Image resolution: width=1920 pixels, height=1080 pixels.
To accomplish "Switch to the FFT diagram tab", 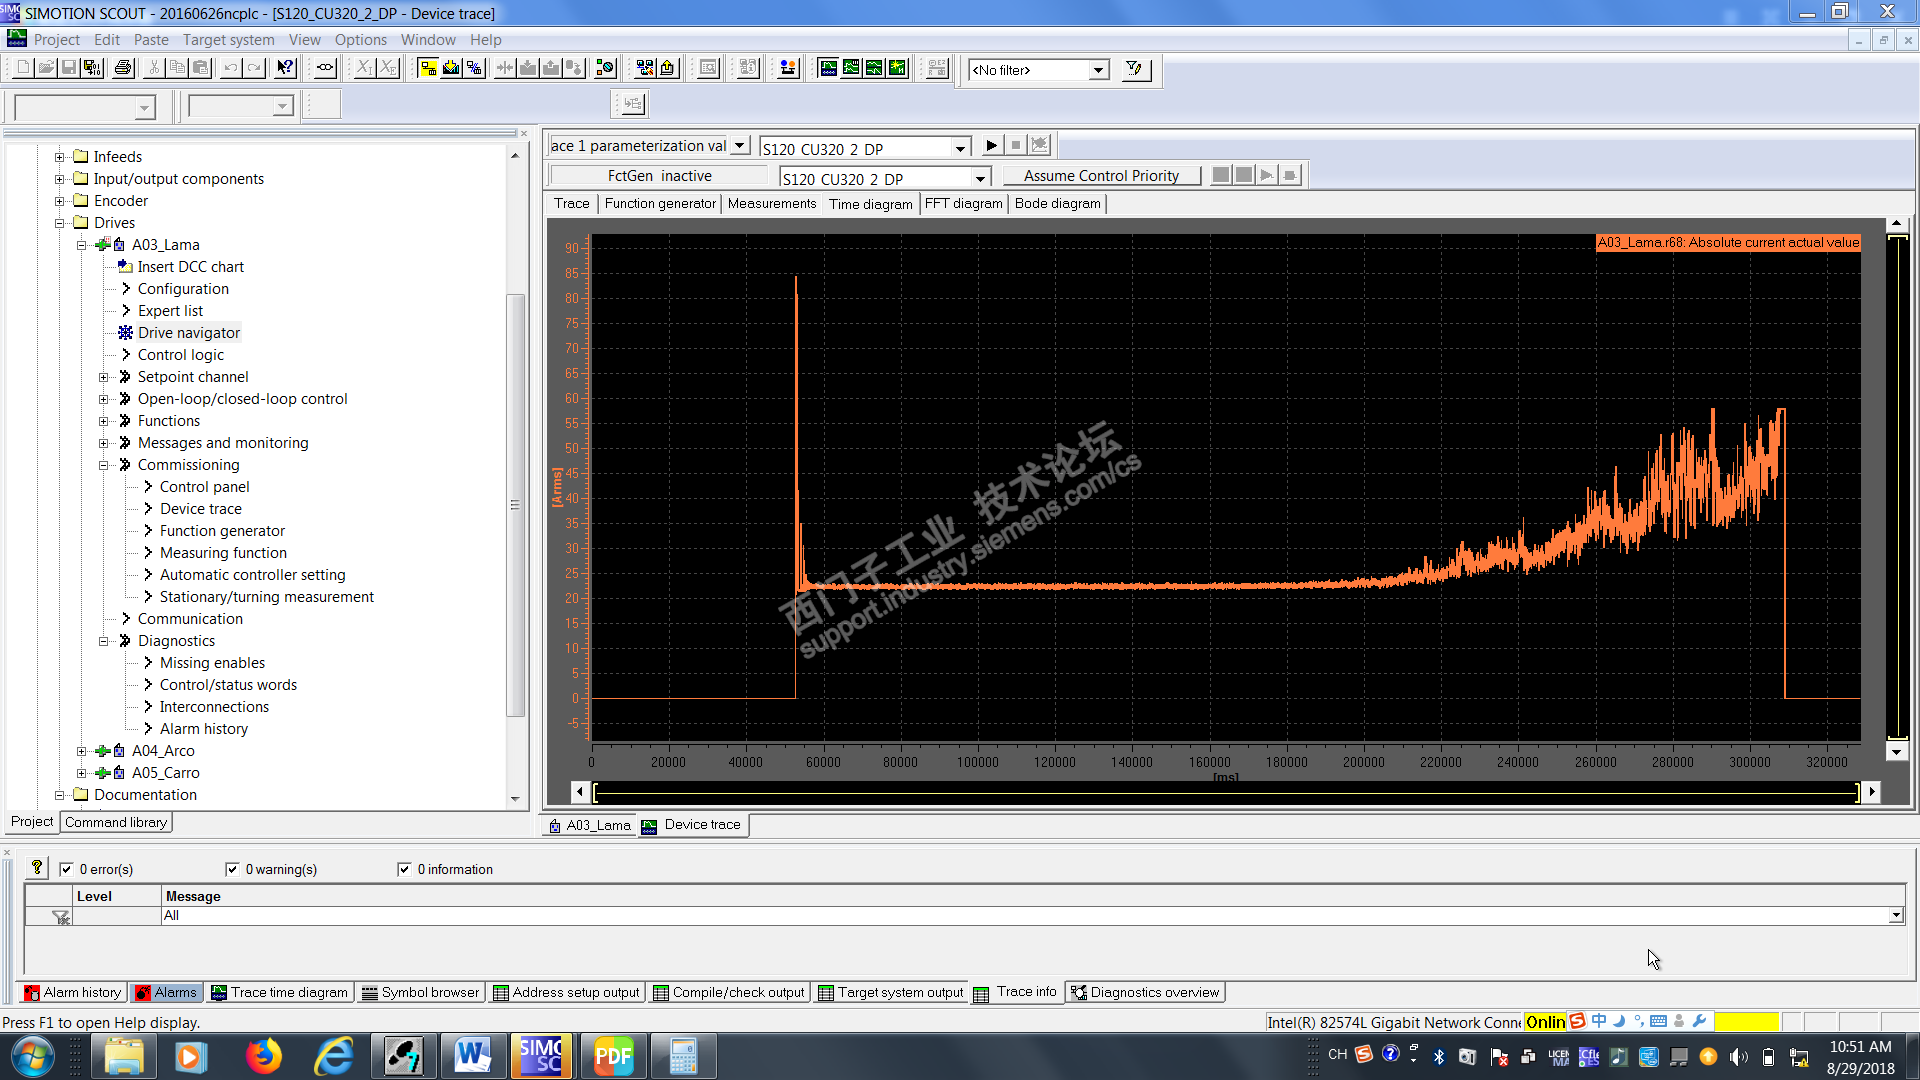I will pyautogui.click(x=963, y=204).
